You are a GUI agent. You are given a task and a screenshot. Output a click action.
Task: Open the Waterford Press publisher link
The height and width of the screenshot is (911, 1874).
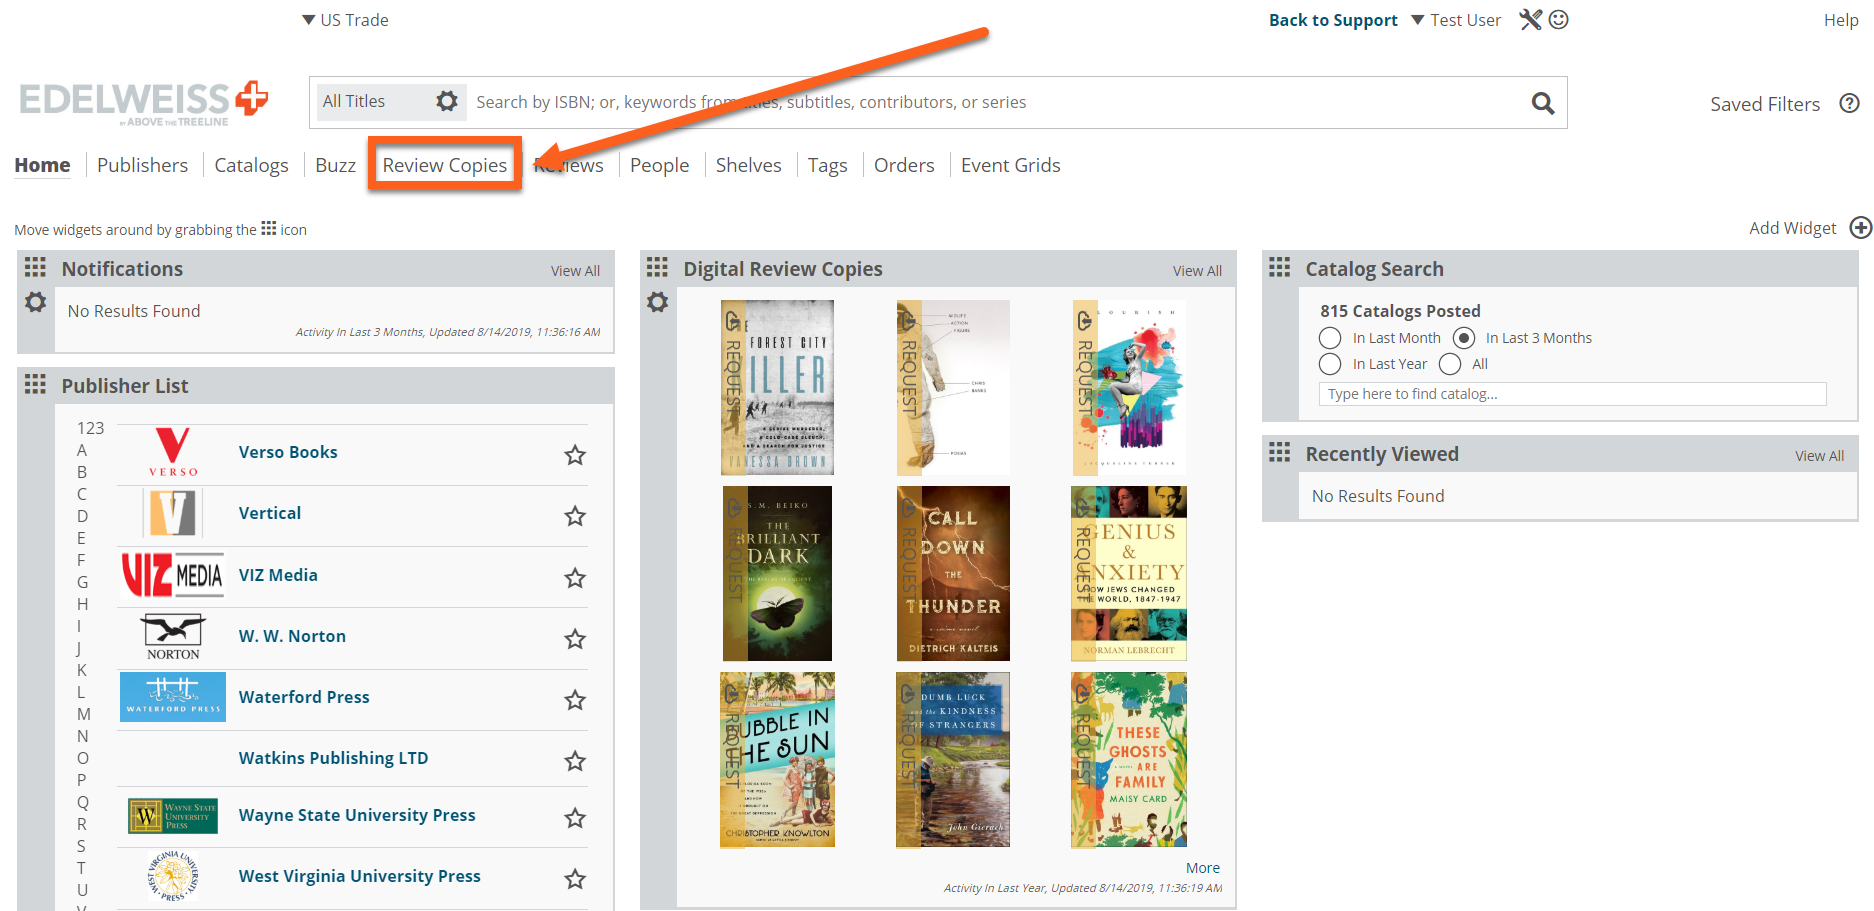[x=304, y=697]
